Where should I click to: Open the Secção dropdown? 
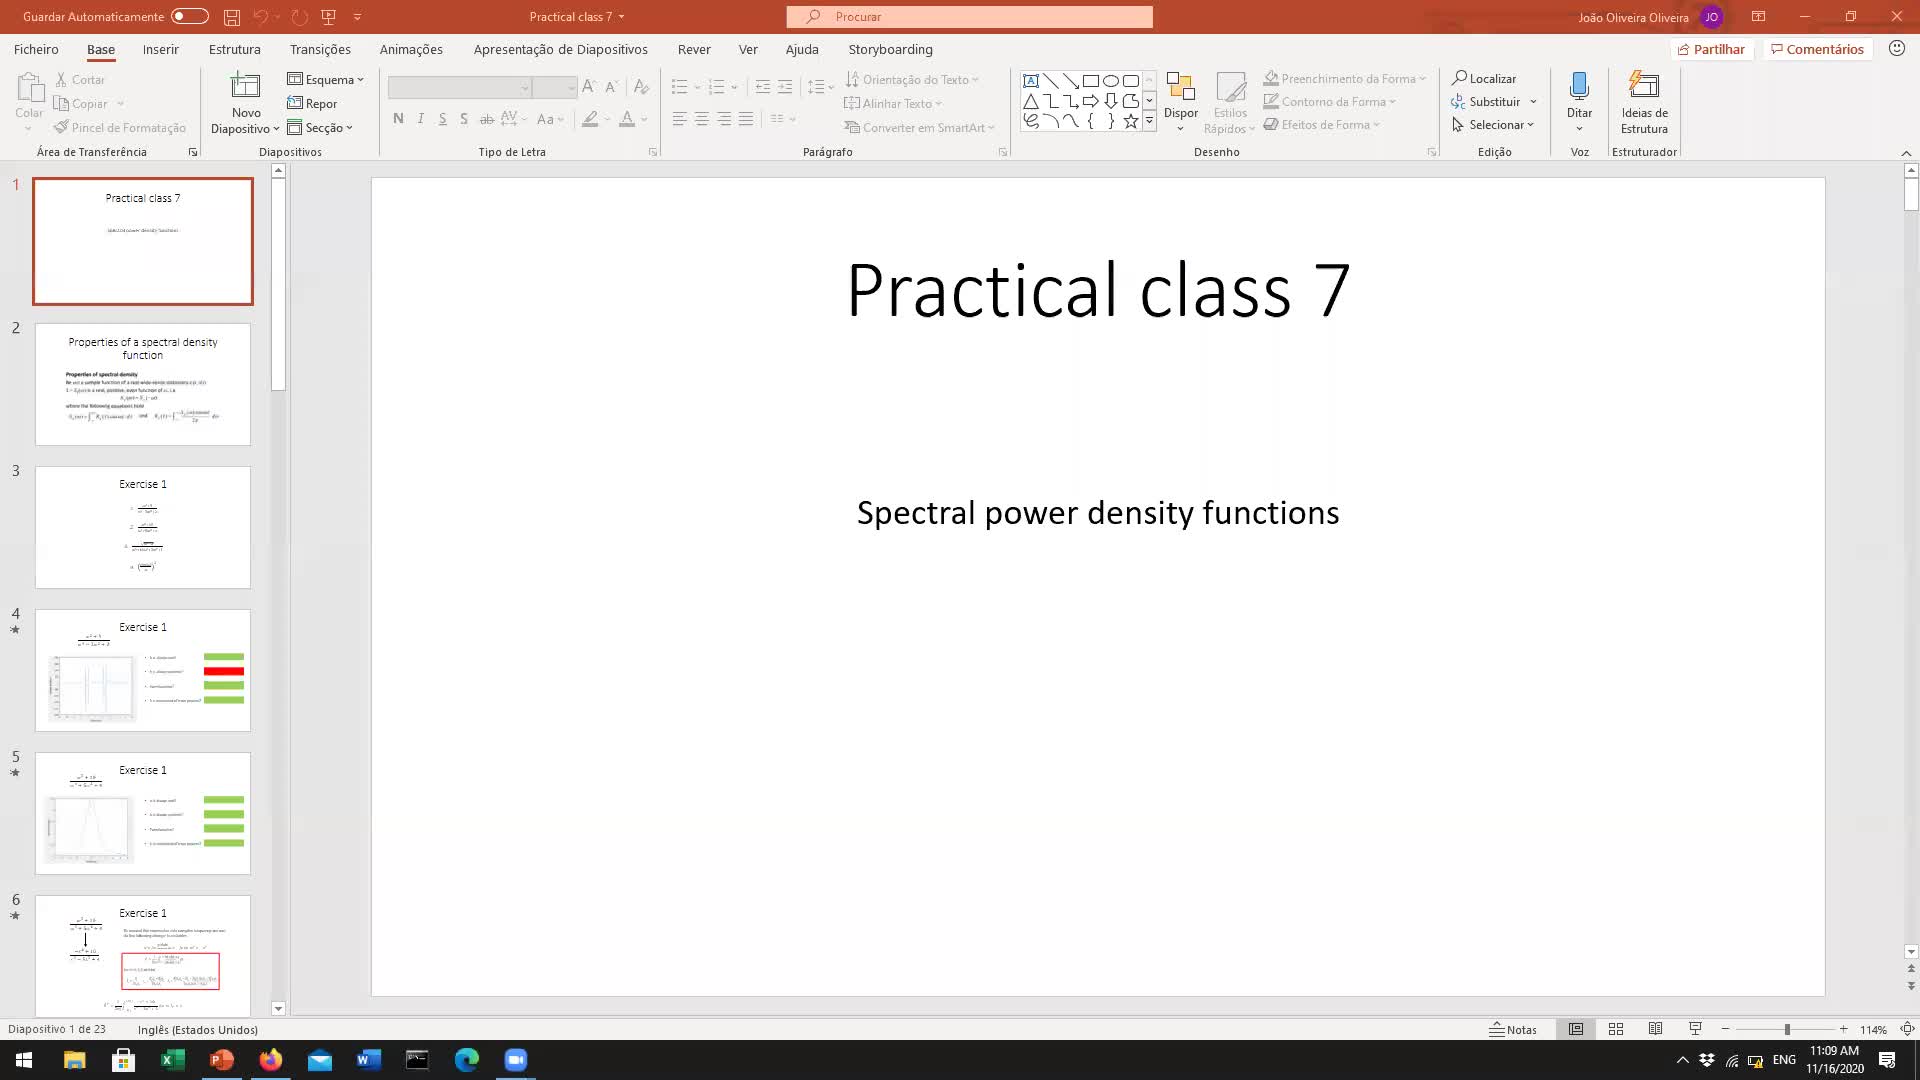click(x=321, y=128)
